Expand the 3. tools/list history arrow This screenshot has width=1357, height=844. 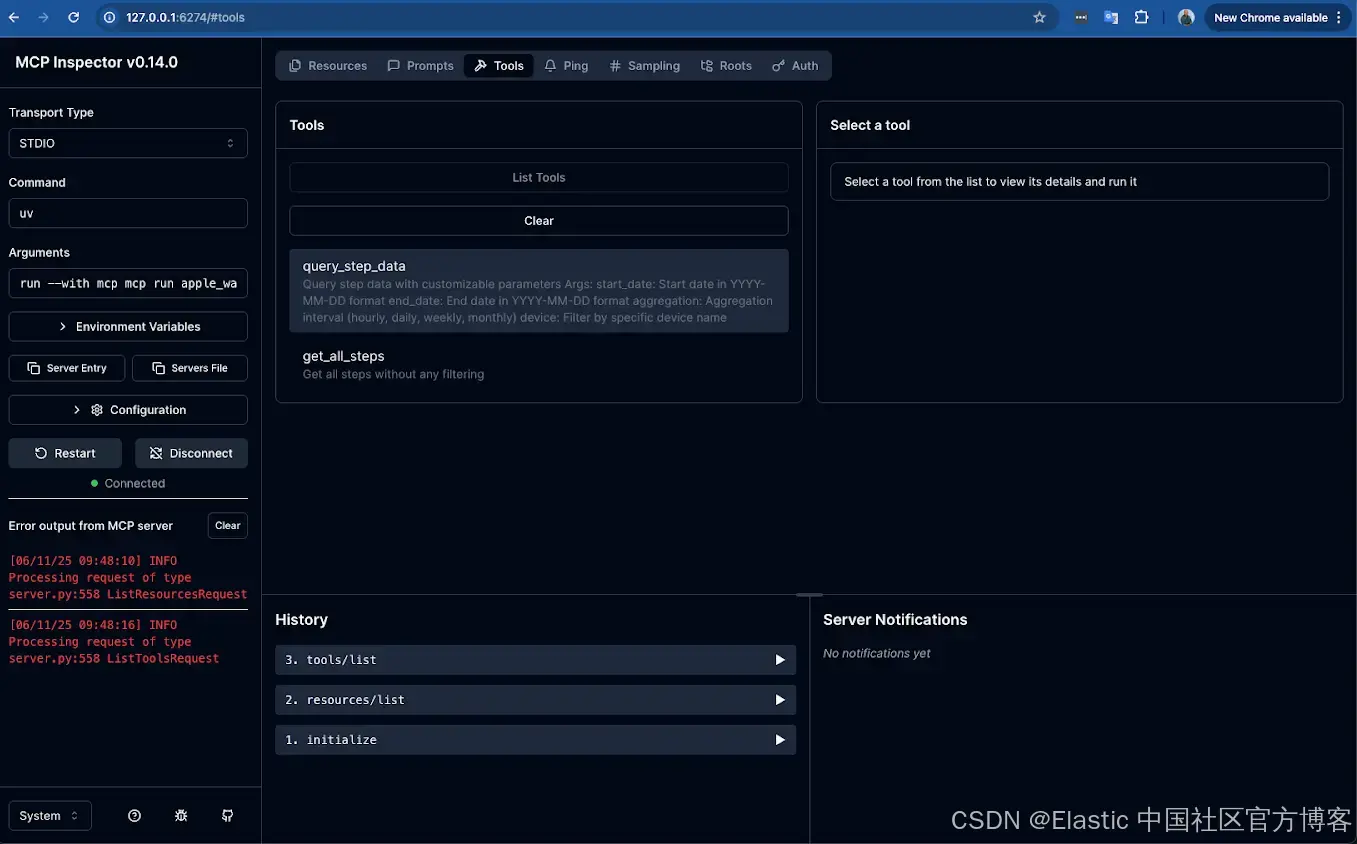pos(780,660)
